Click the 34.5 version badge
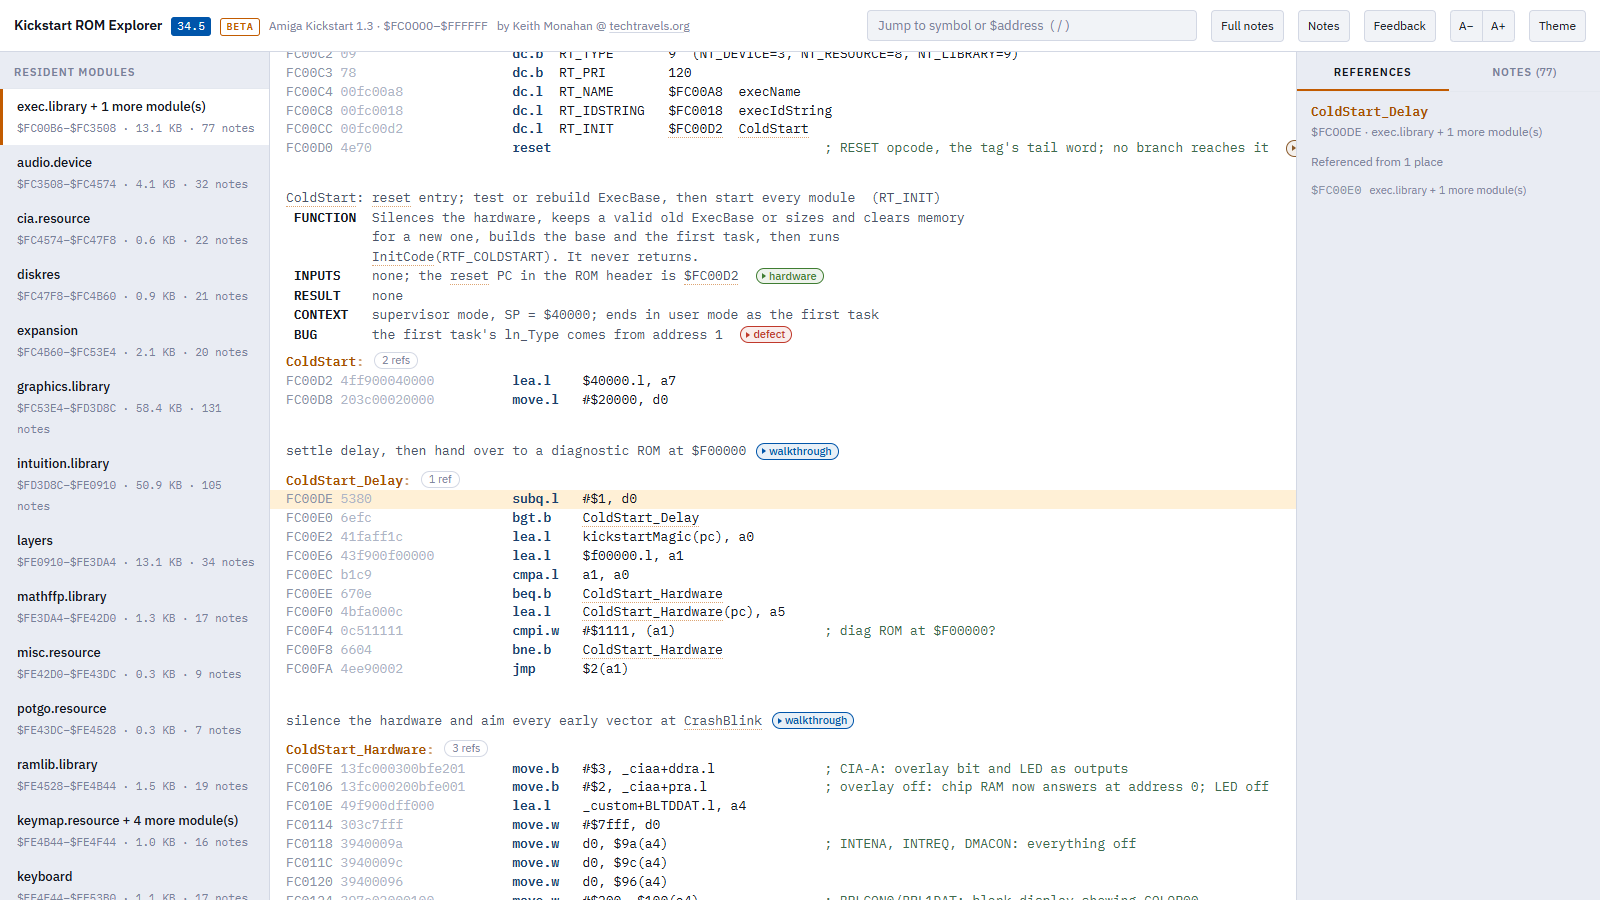Screen dimensions: 1600x900 191,26
